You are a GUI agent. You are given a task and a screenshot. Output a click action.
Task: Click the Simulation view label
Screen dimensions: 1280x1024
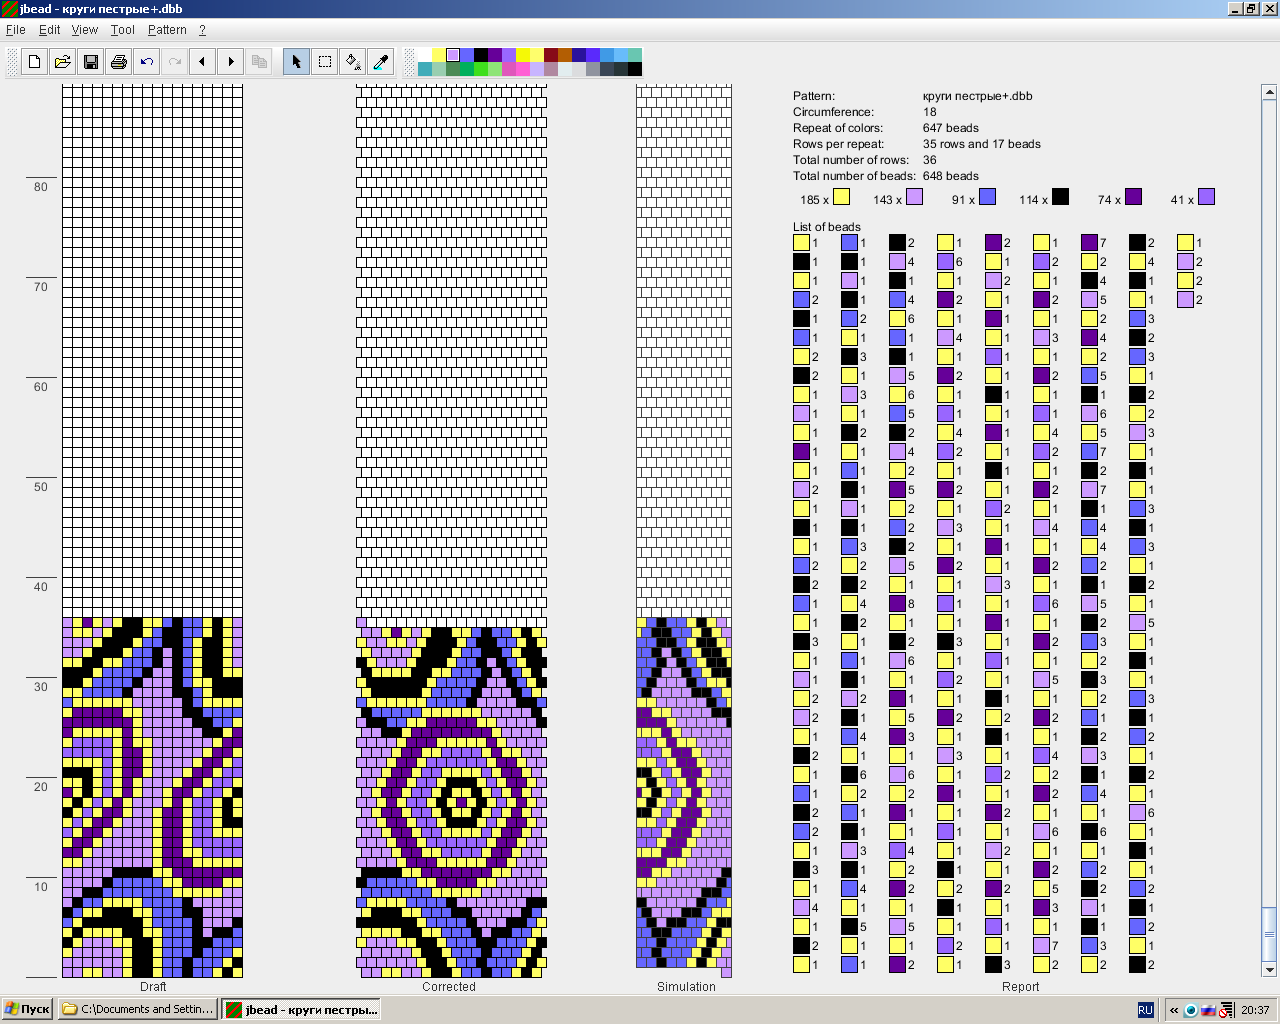686,986
